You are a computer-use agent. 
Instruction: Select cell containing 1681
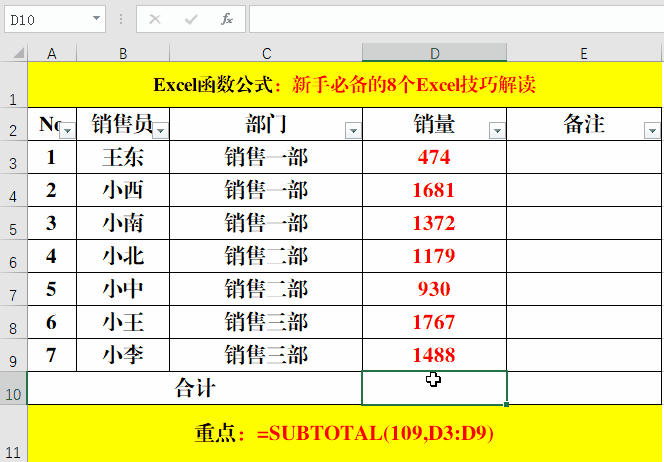[x=434, y=190]
